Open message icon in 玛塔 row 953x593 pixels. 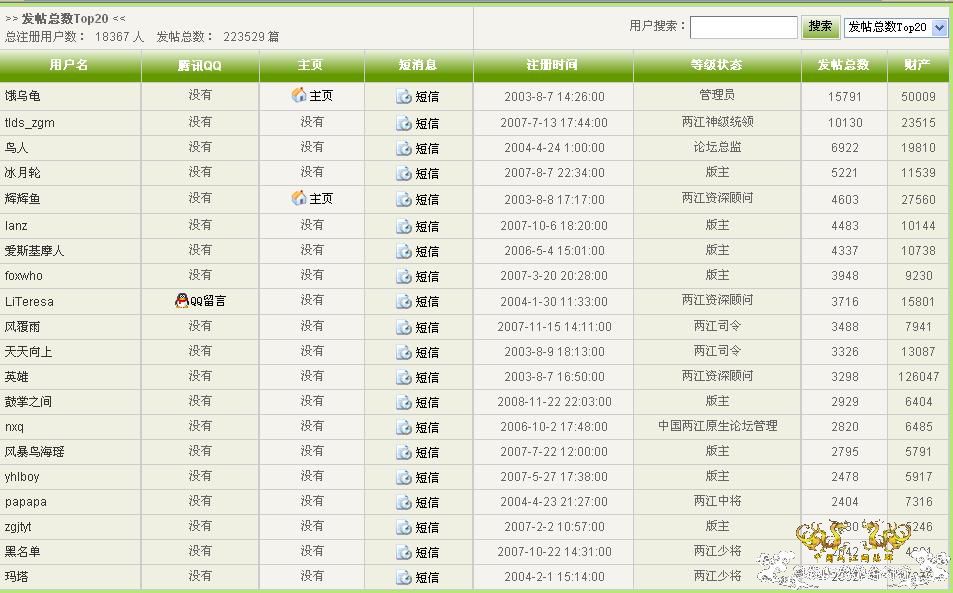click(404, 577)
